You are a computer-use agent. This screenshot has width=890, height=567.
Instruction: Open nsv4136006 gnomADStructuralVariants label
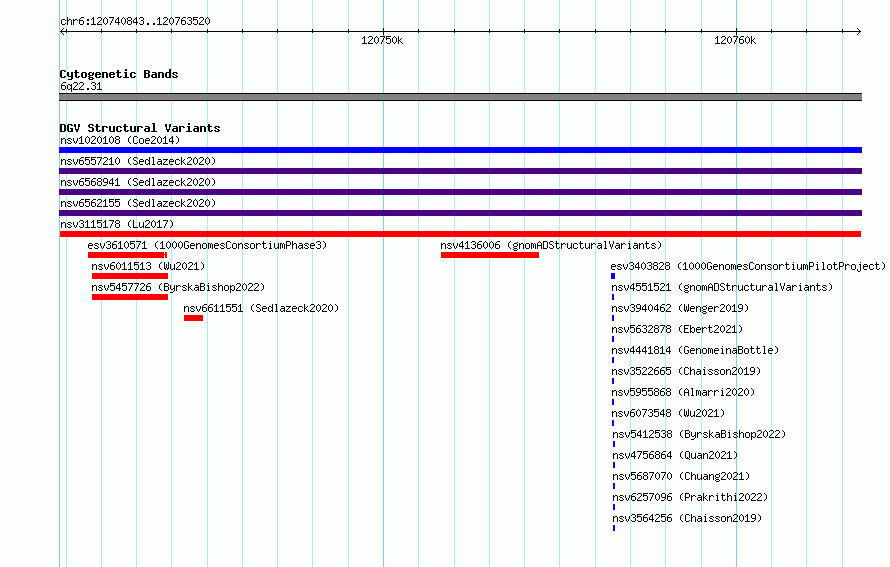tap(551, 245)
